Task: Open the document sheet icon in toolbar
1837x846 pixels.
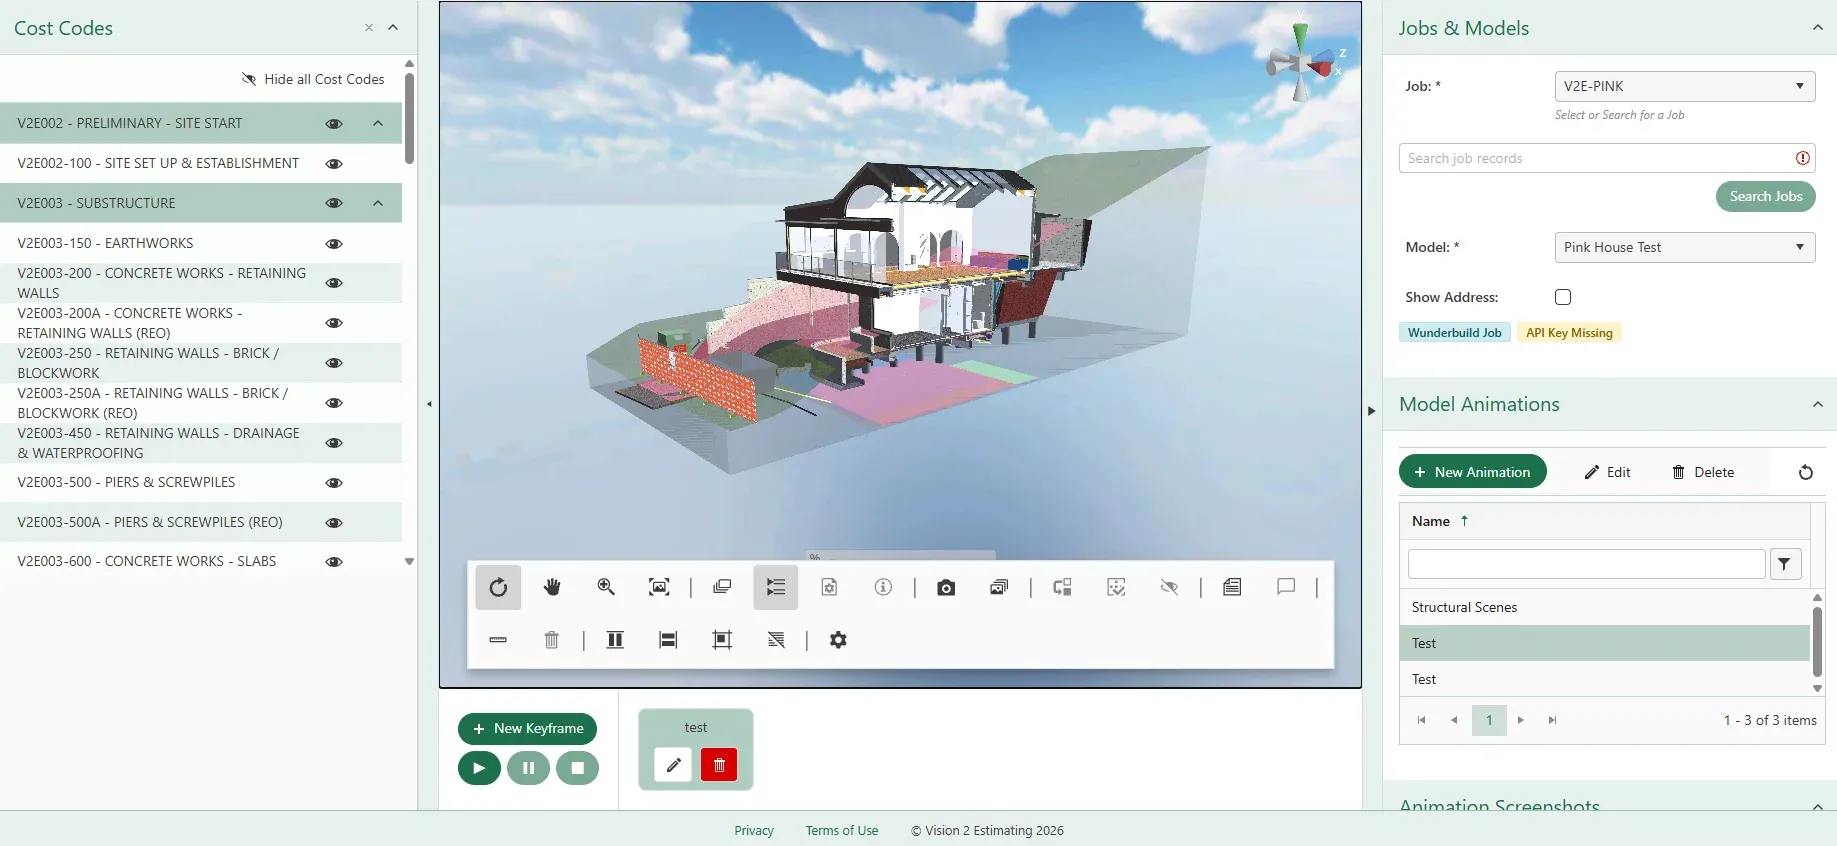Action: coord(1232,587)
